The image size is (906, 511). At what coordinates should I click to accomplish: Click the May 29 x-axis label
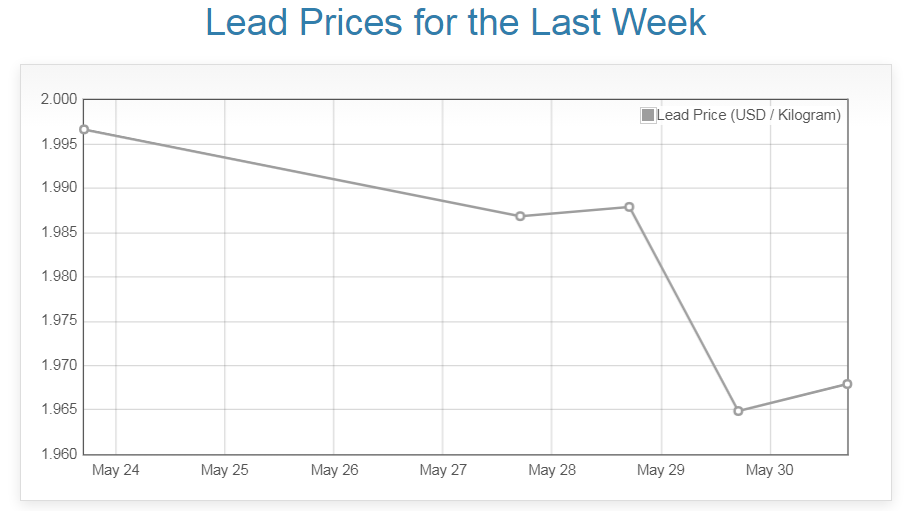tap(661, 470)
